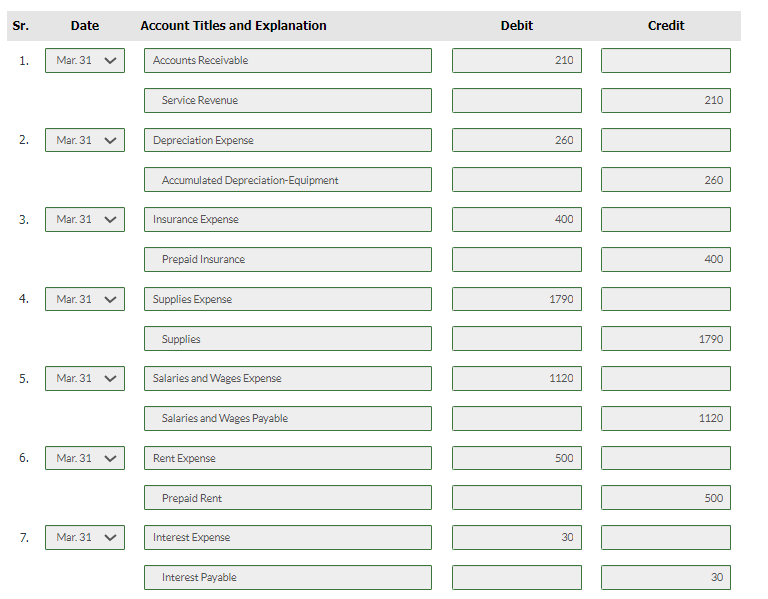
Task: Edit the 500 debit for Rent Expense
Action: pos(517,458)
